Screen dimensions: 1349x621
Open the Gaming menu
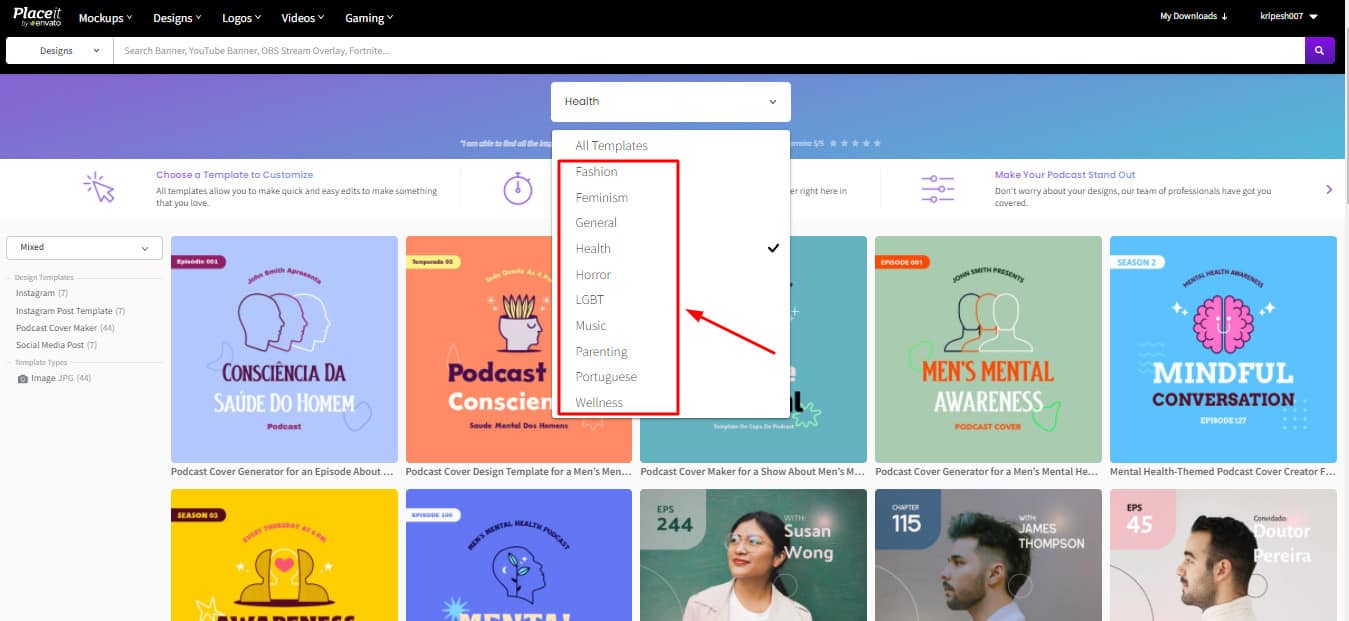369,18
